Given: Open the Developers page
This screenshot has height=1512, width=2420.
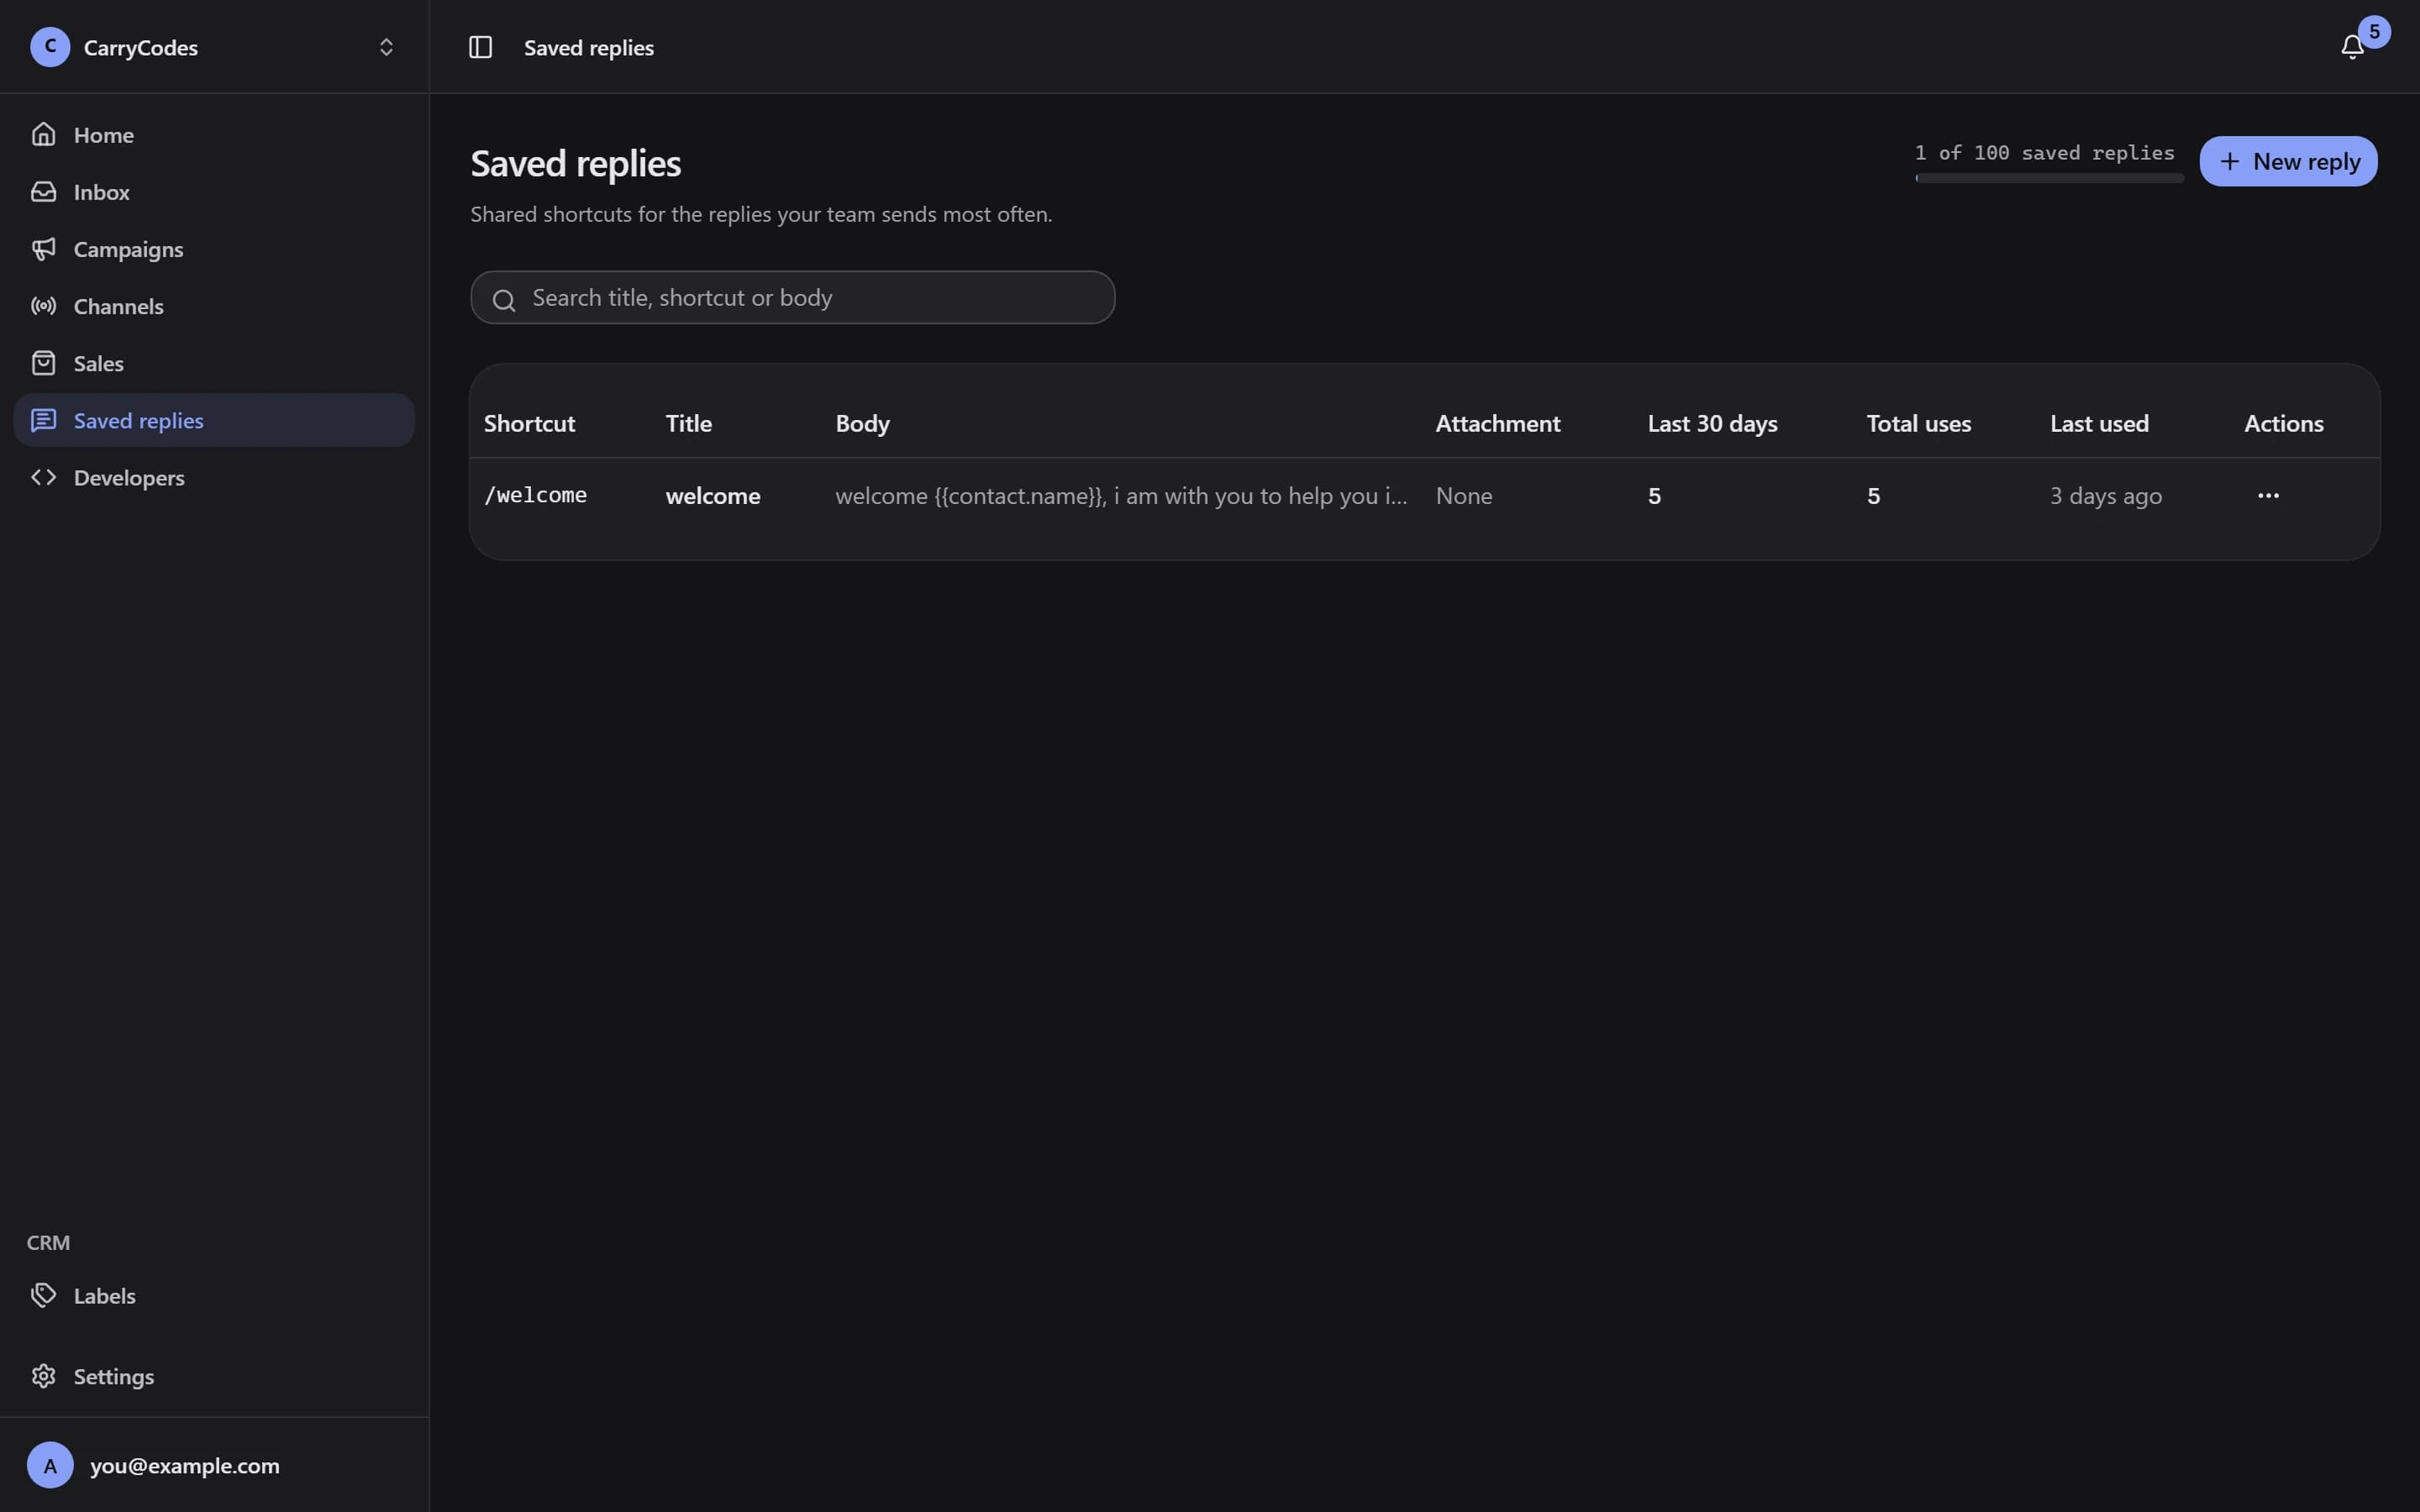Looking at the screenshot, I should click(214, 477).
